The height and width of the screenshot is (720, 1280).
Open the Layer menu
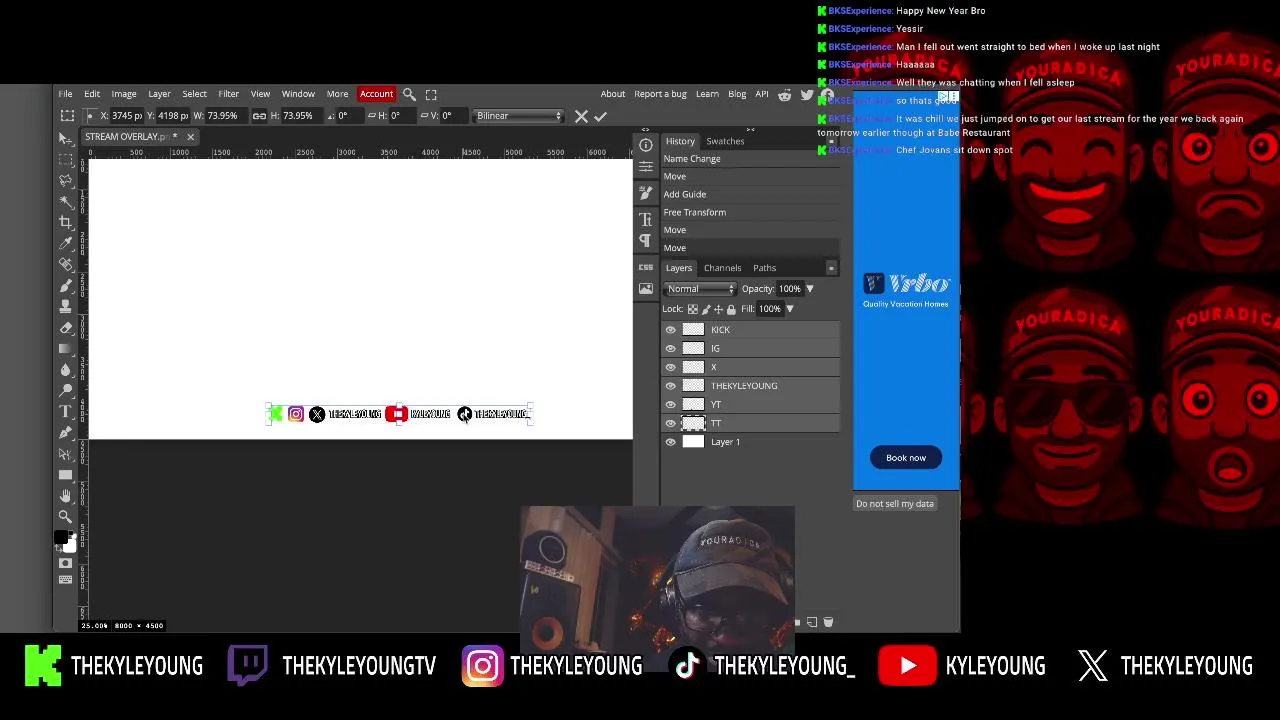click(x=159, y=94)
